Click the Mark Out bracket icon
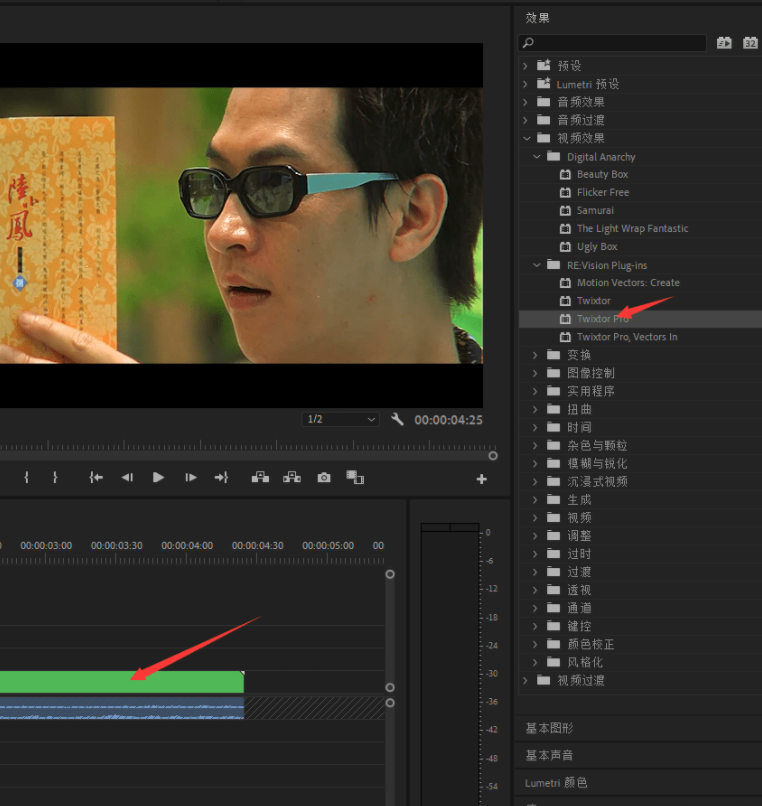Image resolution: width=762 pixels, height=806 pixels. [55, 478]
